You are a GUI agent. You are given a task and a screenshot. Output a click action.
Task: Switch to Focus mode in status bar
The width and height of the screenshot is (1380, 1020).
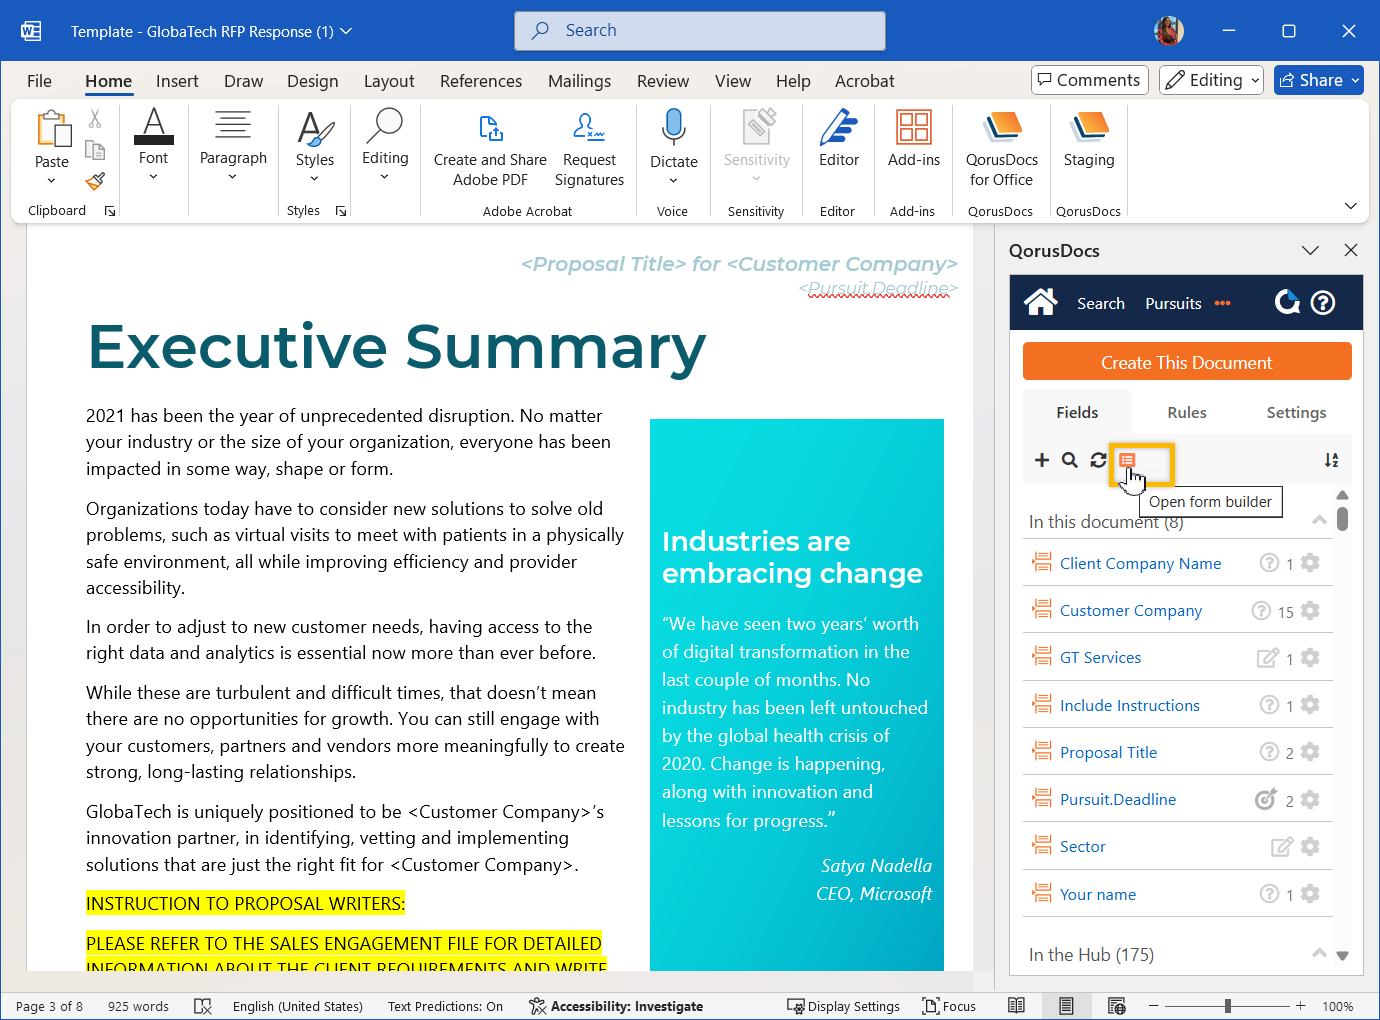(948, 1006)
